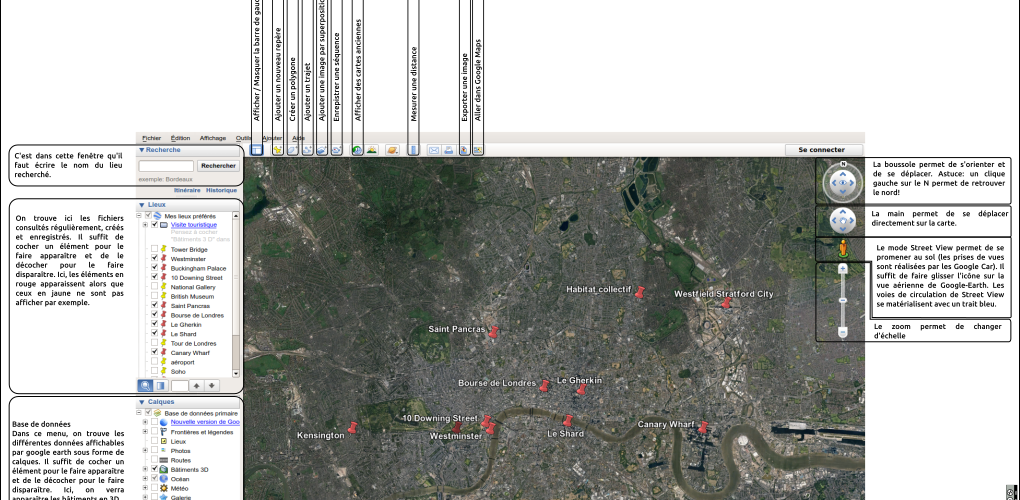This screenshot has height=500, width=1020.
Task: Select the save image toolbar icon
Action: 464,150
